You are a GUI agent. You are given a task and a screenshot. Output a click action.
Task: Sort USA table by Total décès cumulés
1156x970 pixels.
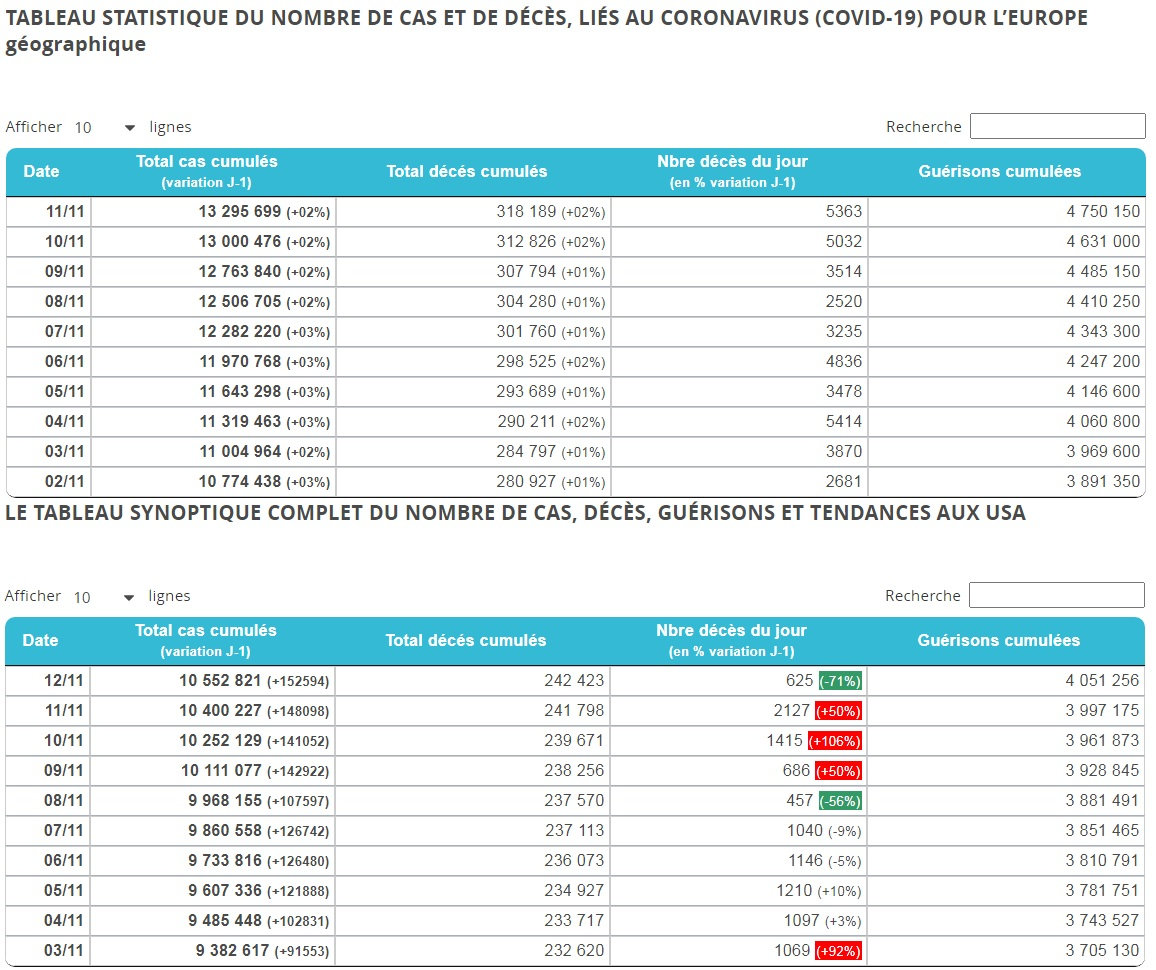pyautogui.click(x=466, y=640)
